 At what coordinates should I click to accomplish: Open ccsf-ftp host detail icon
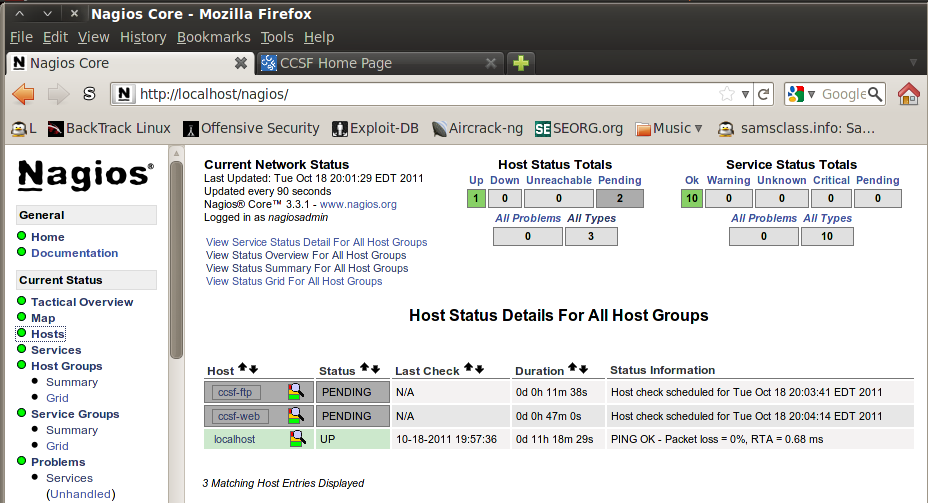296,392
